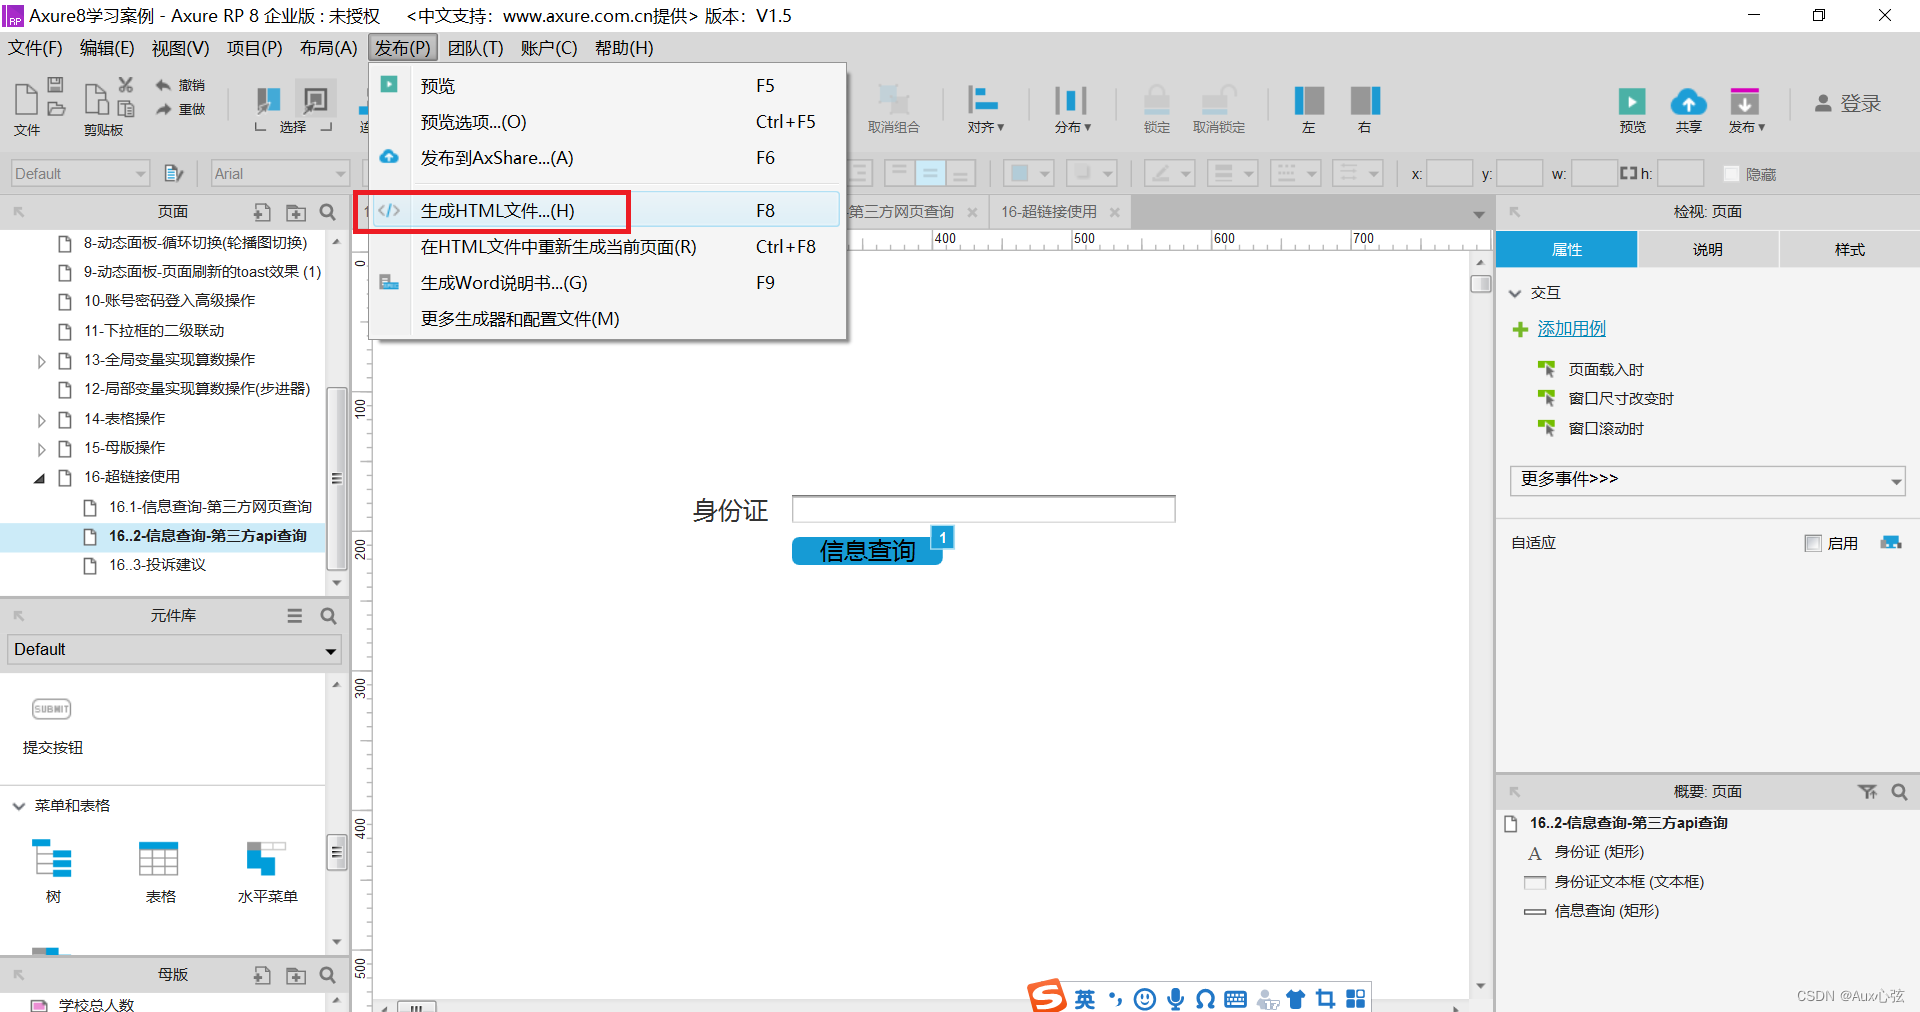Toggle the Hidden (隐藏) checkbox
This screenshot has width=1920, height=1012.
click(1731, 174)
